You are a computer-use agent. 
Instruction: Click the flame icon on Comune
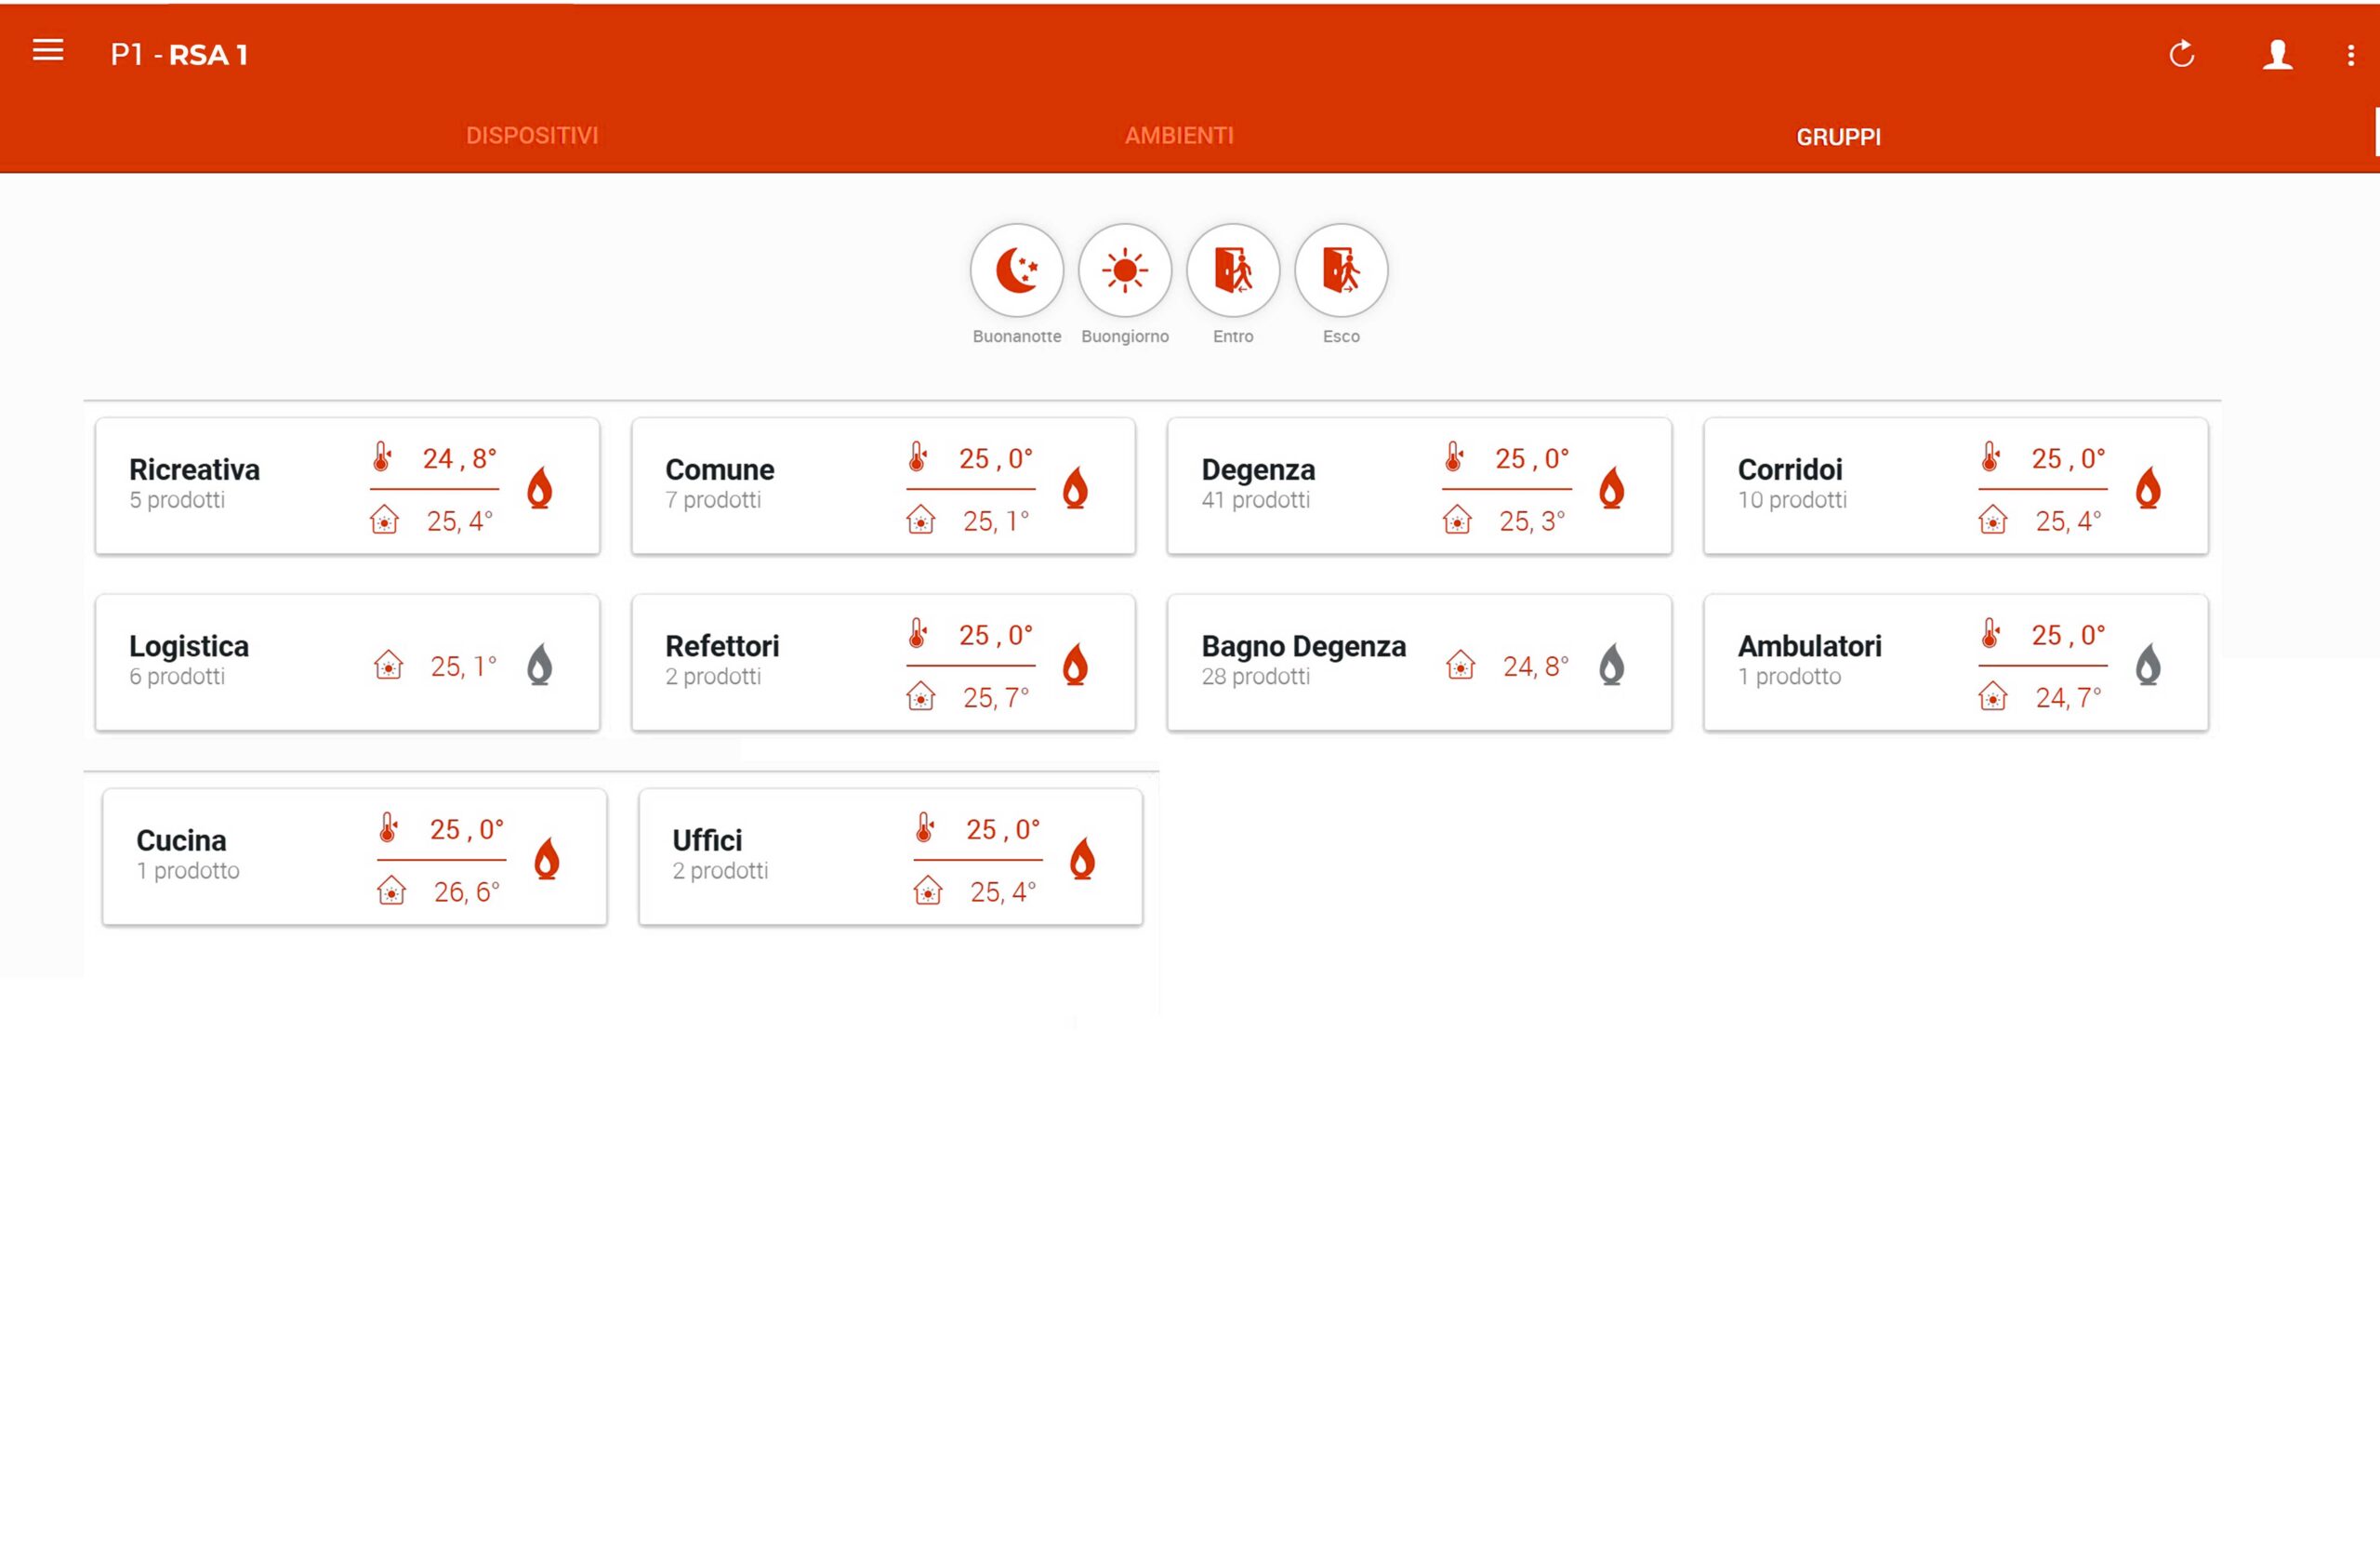(1075, 488)
